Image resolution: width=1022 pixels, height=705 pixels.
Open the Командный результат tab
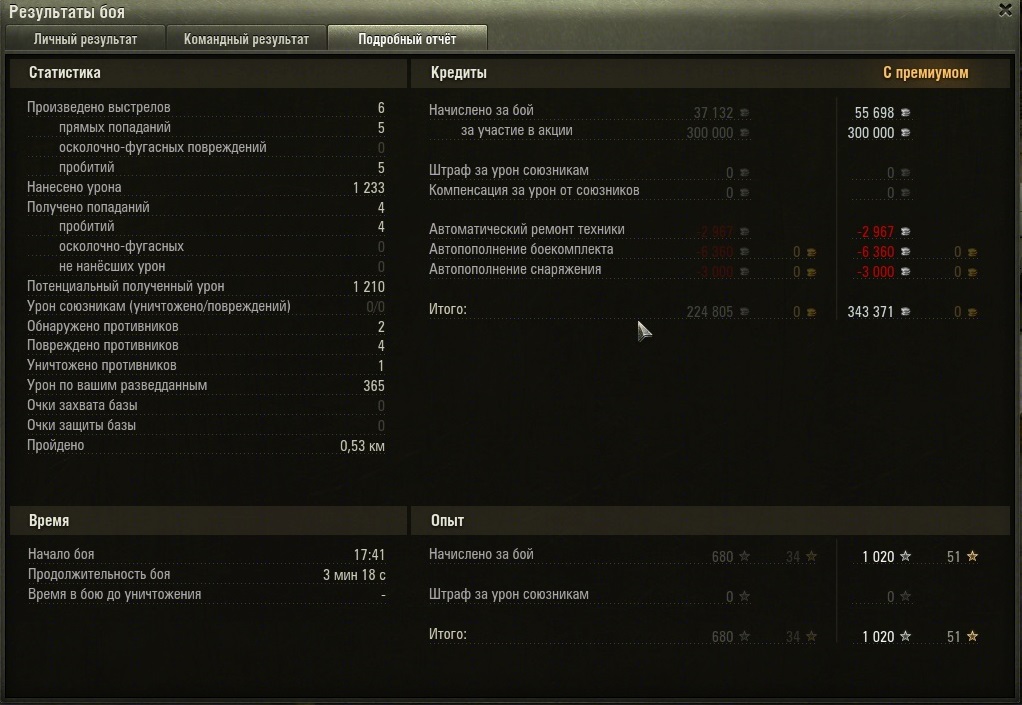pos(246,38)
